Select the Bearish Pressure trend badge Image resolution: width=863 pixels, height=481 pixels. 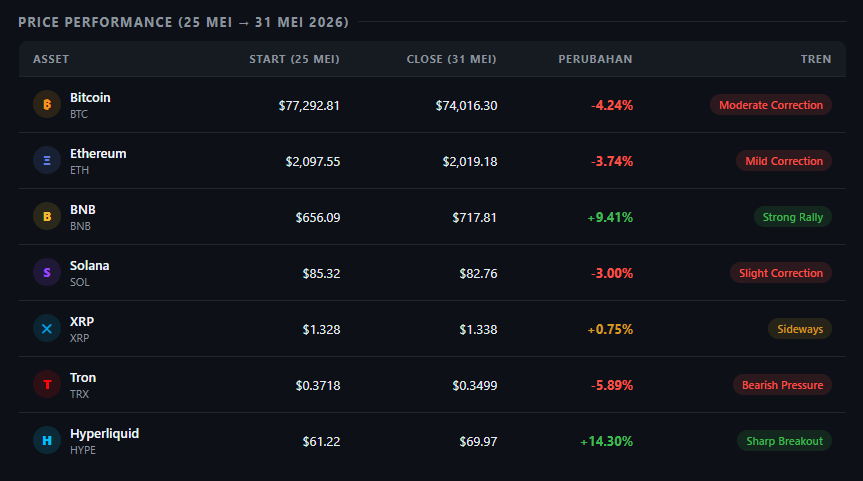[x=782, y=385]
